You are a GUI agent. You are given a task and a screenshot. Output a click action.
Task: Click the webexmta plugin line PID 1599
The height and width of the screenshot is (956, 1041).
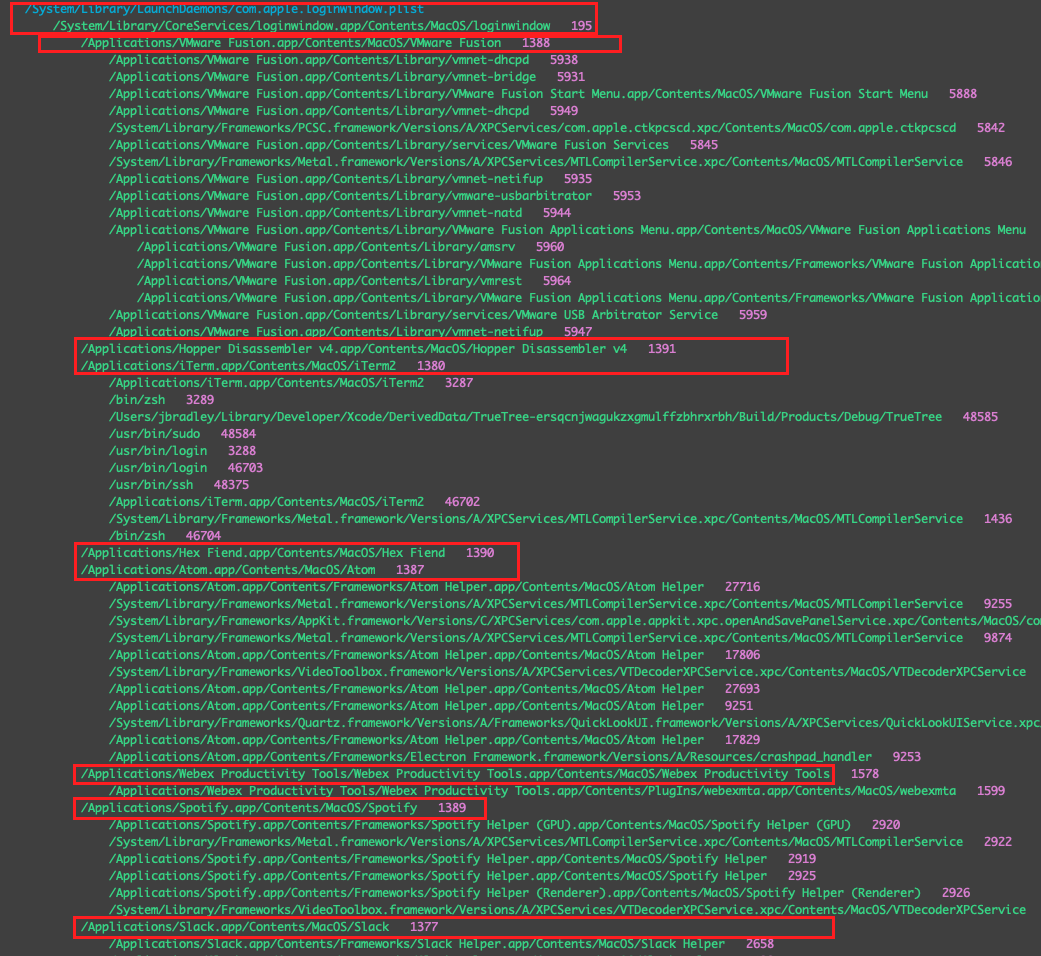(x=556, y=791)
